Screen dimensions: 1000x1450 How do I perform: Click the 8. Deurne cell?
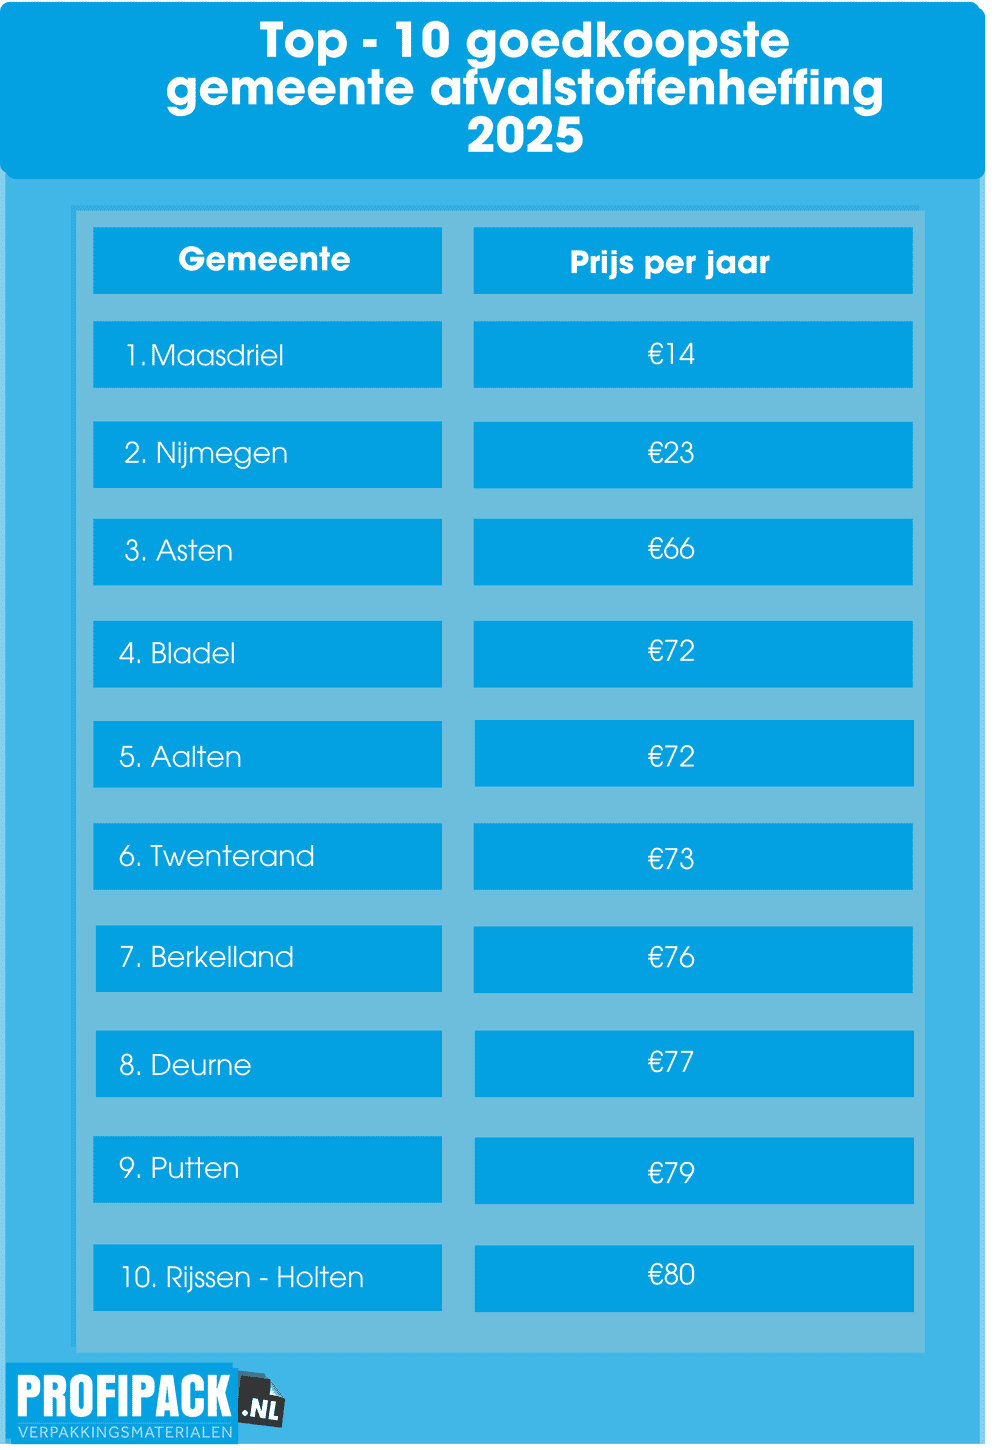269,1063
